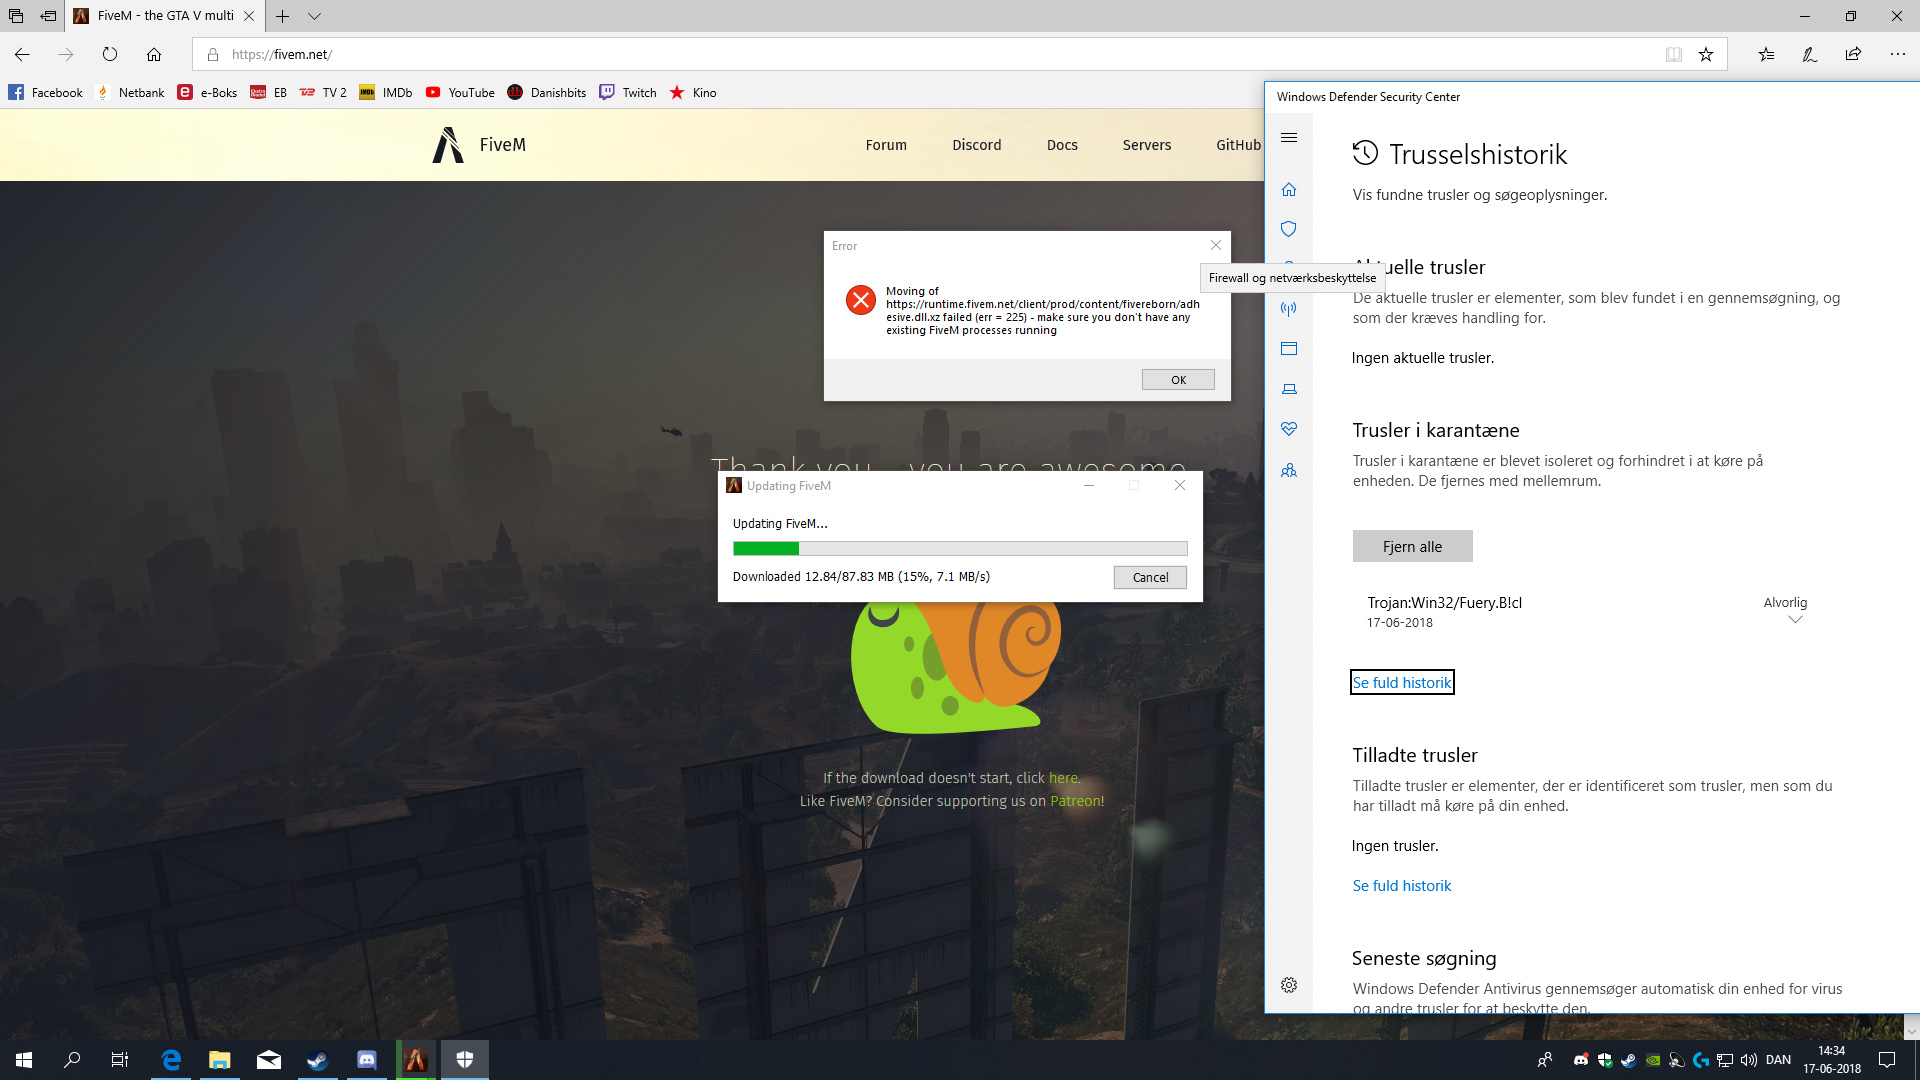Click the FiveM update progress bar
This screenshot has width=1920, height=1080.
pos(960,548)
